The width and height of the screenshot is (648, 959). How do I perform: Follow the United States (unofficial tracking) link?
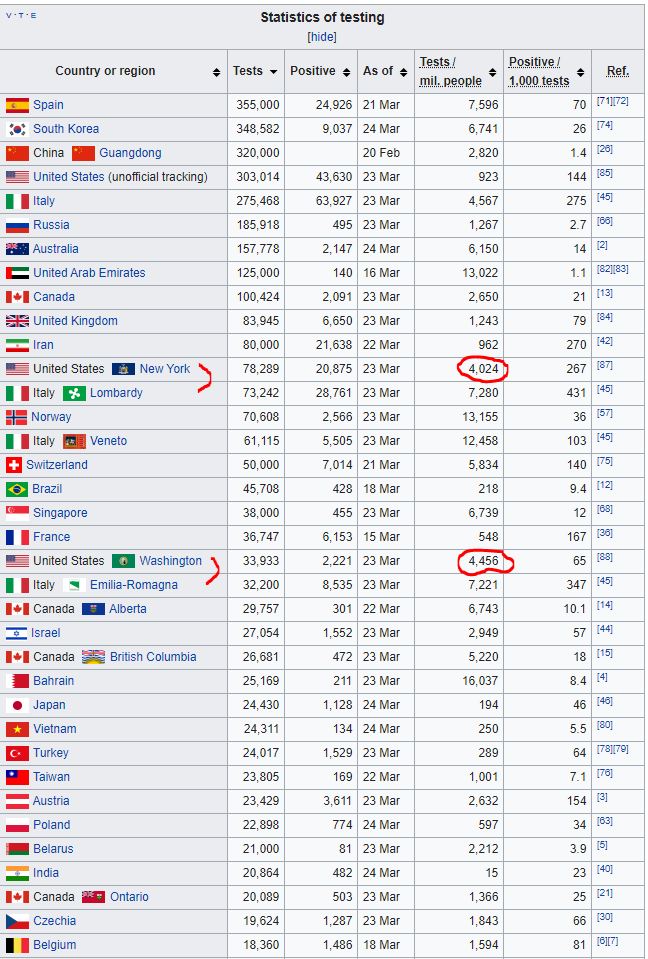tap(68, 177)
